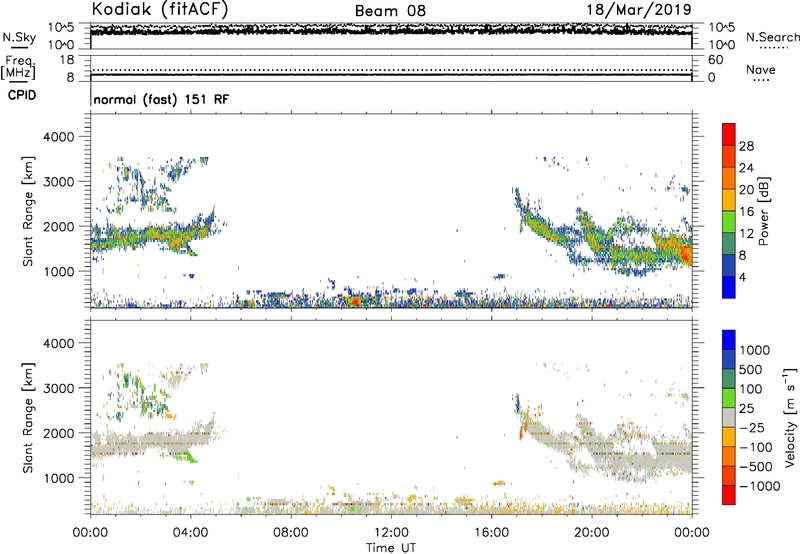Click the '4000' tick on the power panel range axis

59,137
